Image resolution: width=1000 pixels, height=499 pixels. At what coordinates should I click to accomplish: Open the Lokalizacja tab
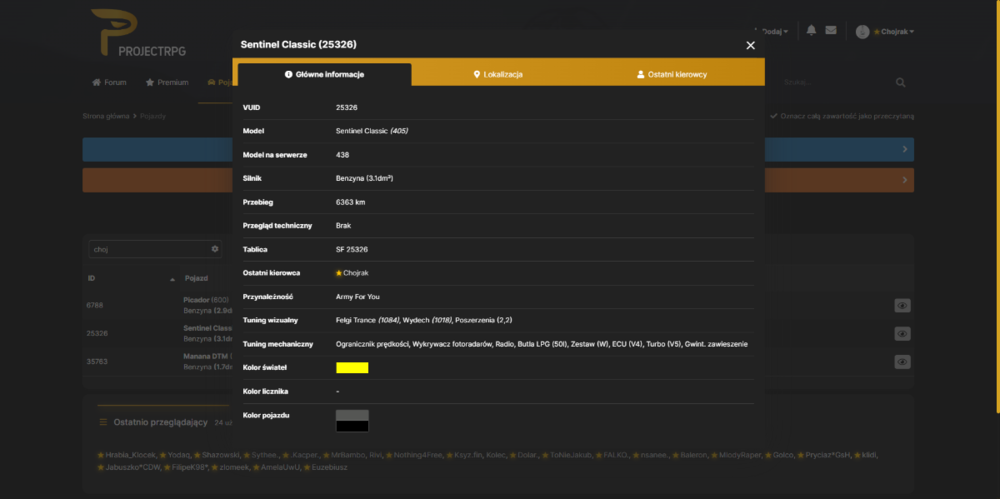click(499, 75)
